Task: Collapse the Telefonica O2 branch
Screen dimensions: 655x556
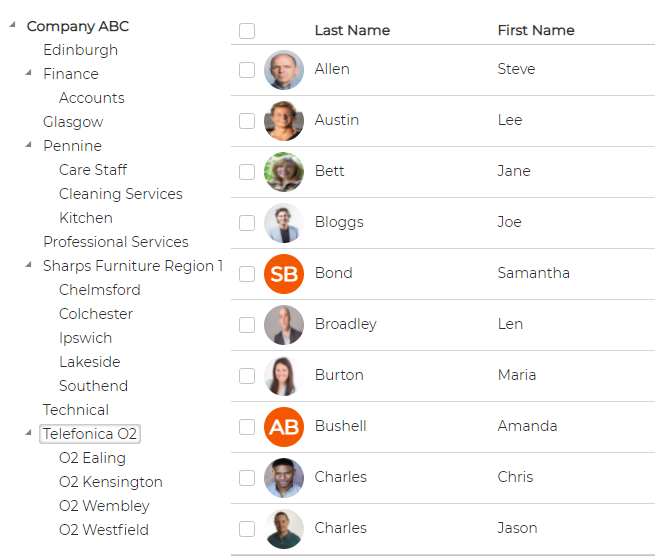Action: click(x=28, y=433)
